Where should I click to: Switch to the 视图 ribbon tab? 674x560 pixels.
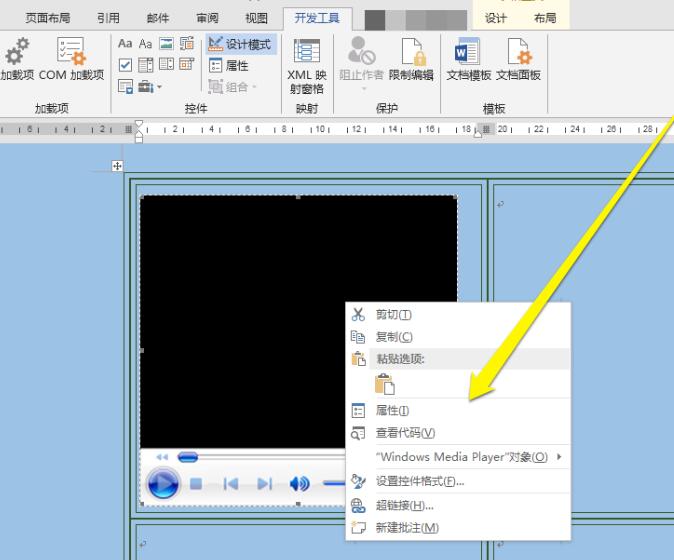click(x=256, y=18)
